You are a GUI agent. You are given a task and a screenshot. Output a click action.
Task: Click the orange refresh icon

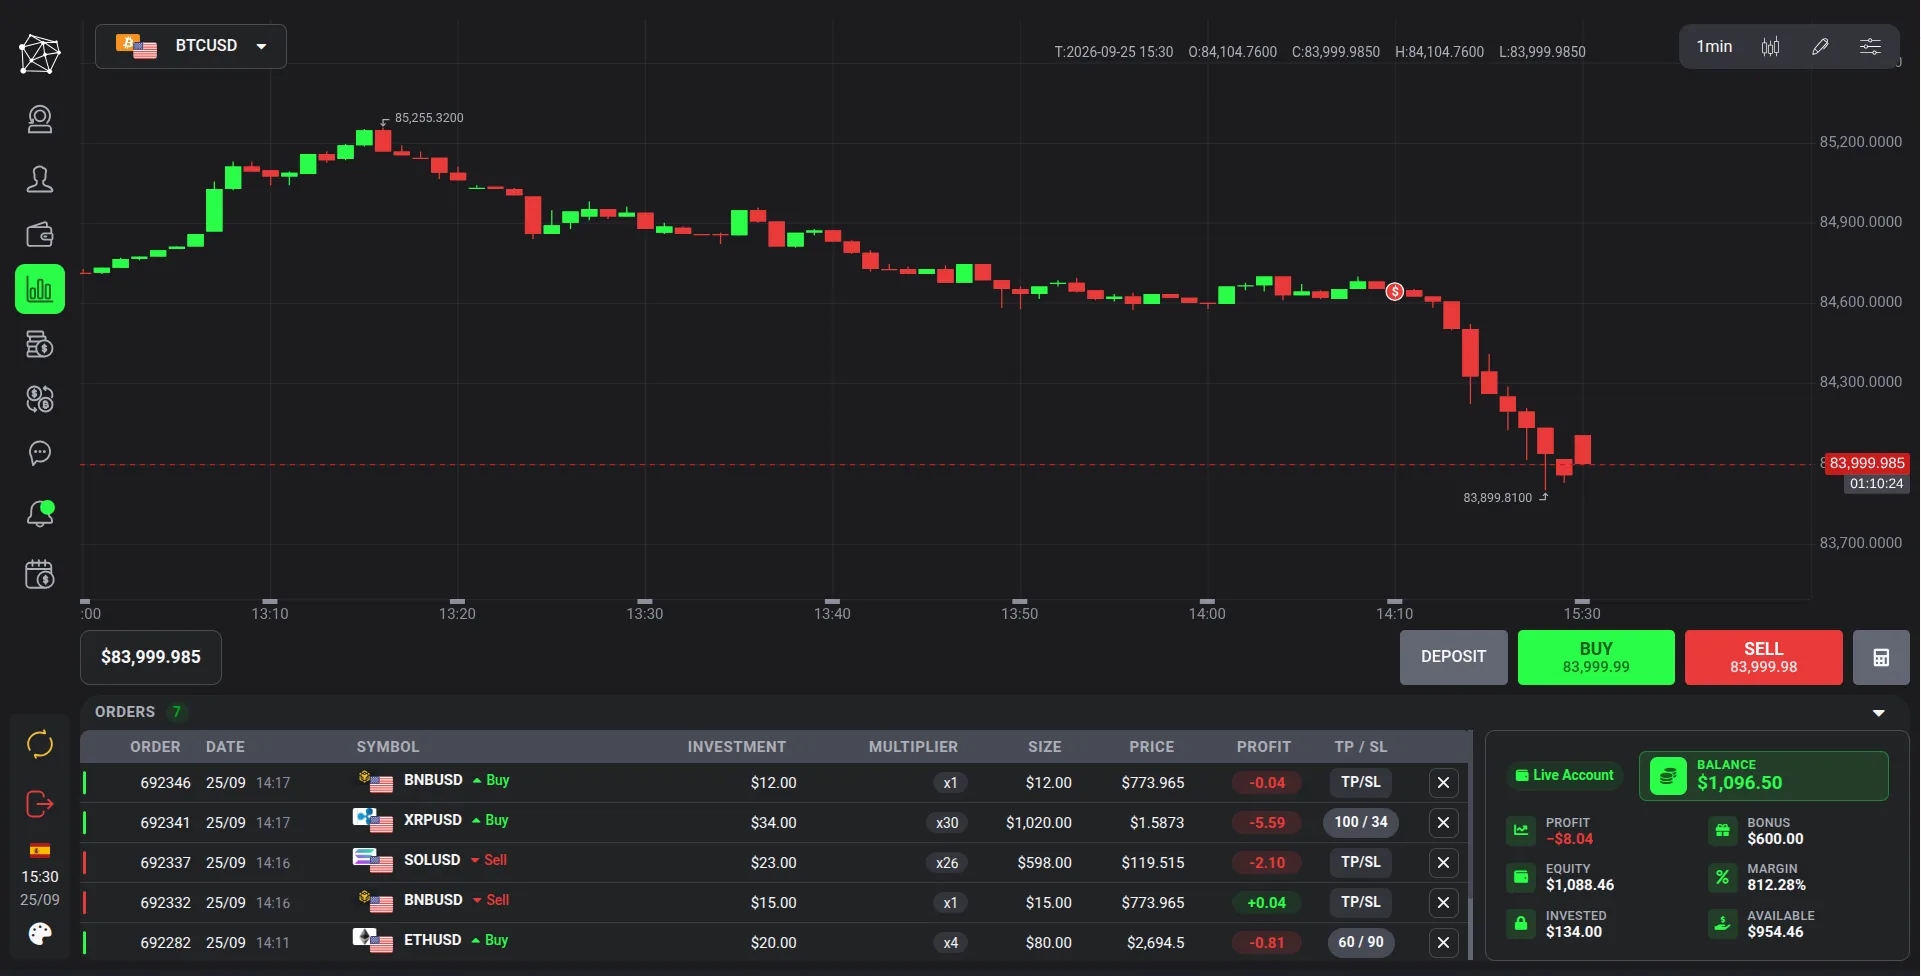pyautogui.click(x=40, y=744)
